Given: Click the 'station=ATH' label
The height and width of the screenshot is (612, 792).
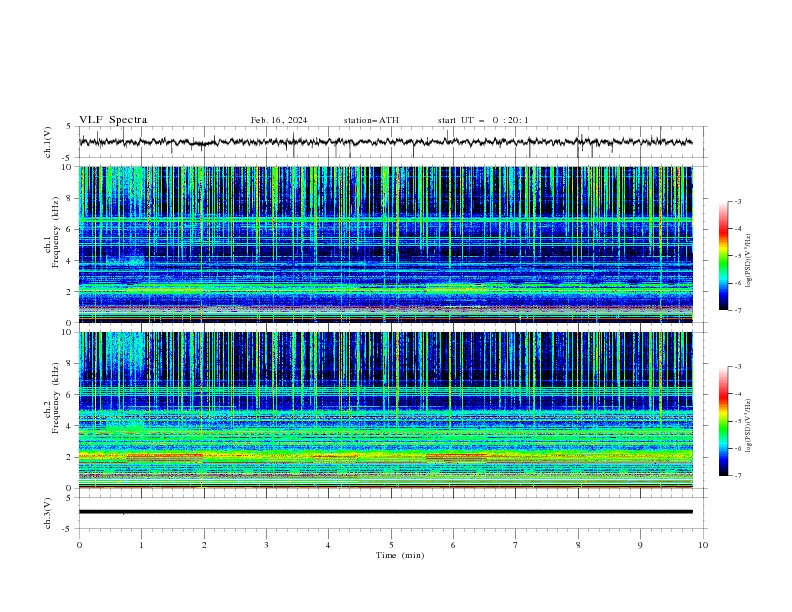Looking at the screenshot, I should tap(371, 120).
